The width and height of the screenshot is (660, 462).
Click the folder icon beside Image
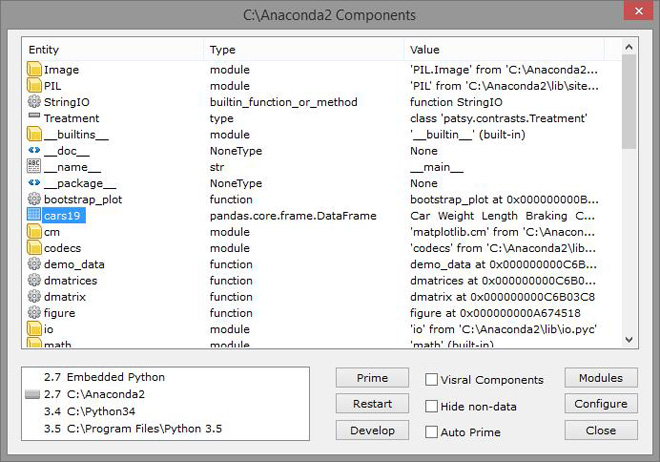click(x=34, y=70)
